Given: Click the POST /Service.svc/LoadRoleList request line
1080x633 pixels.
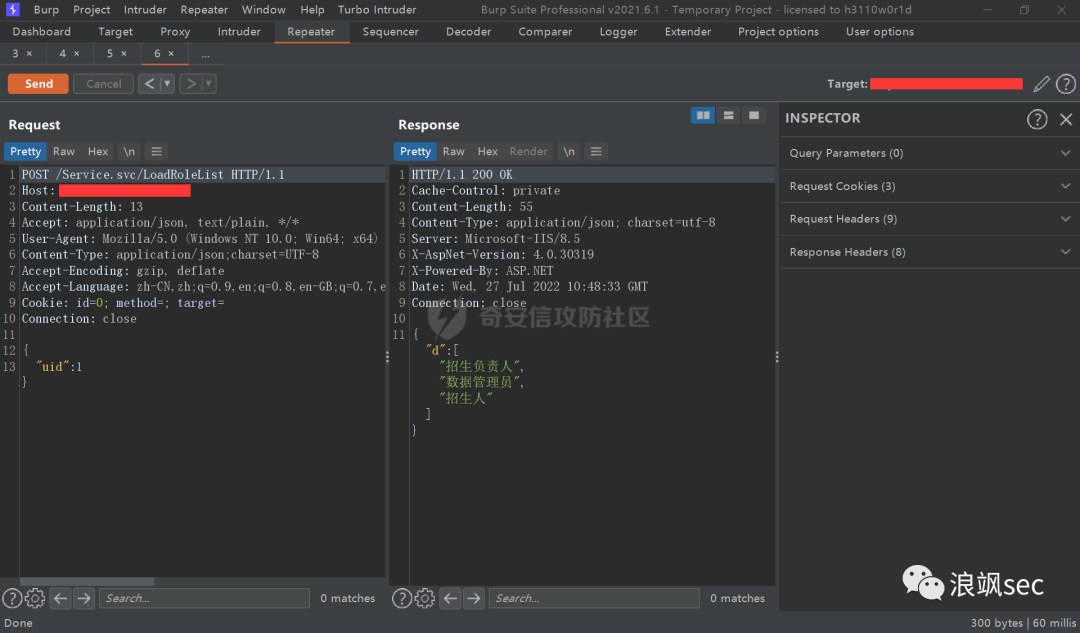Looking at the screenshot, I should pyautogui.click(x=153, y=174).
